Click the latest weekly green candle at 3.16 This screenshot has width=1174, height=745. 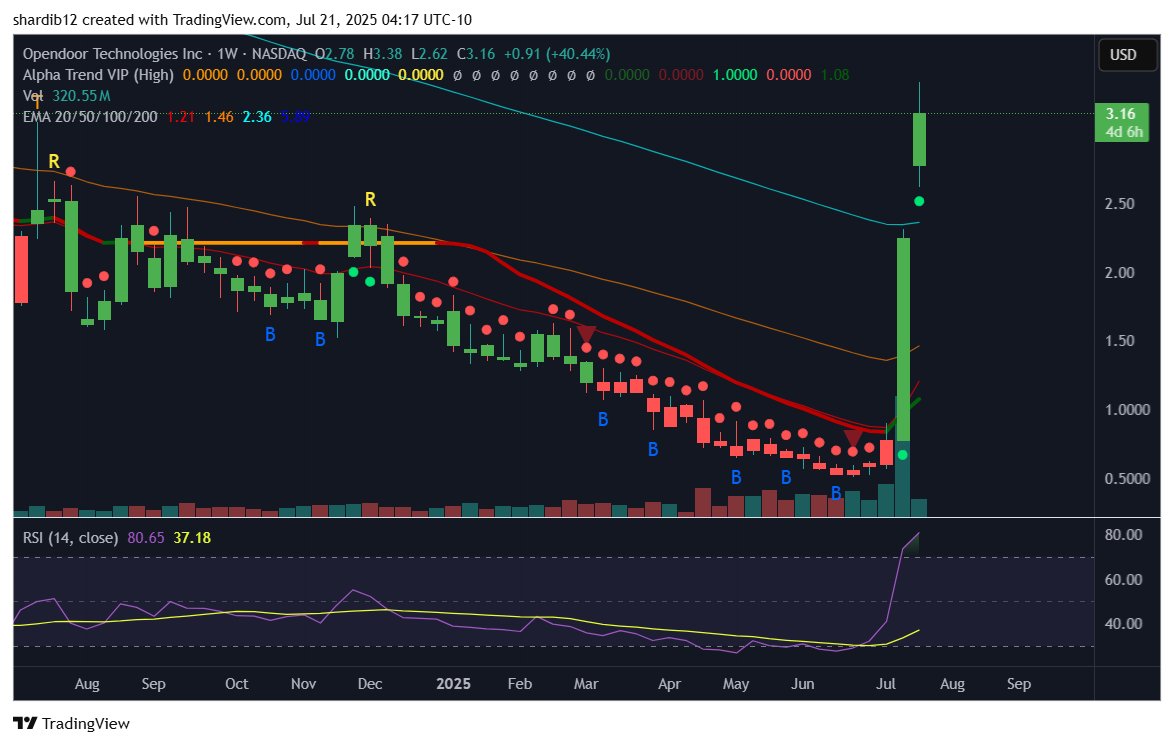(x=919, y=139)
